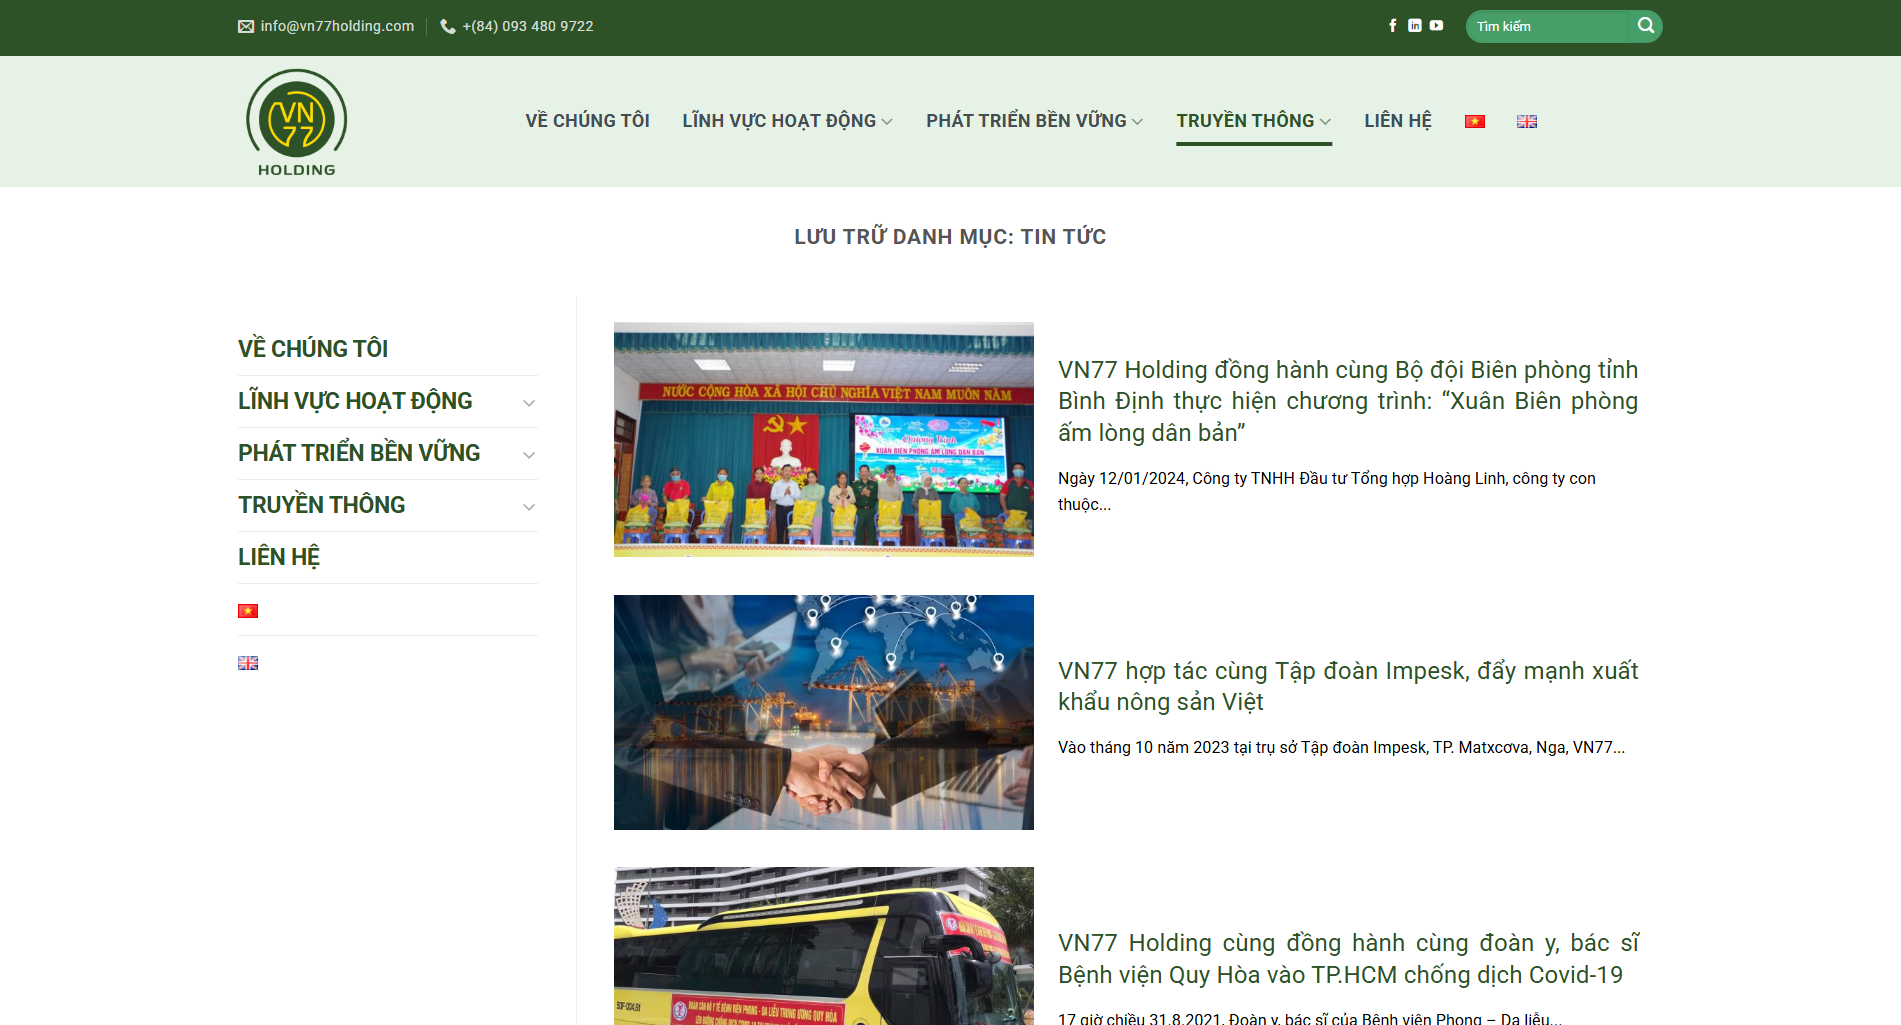Go to LIÊN HỆ in top navigation
Screen dimensions: 1901x1025
click(1397, 121)
